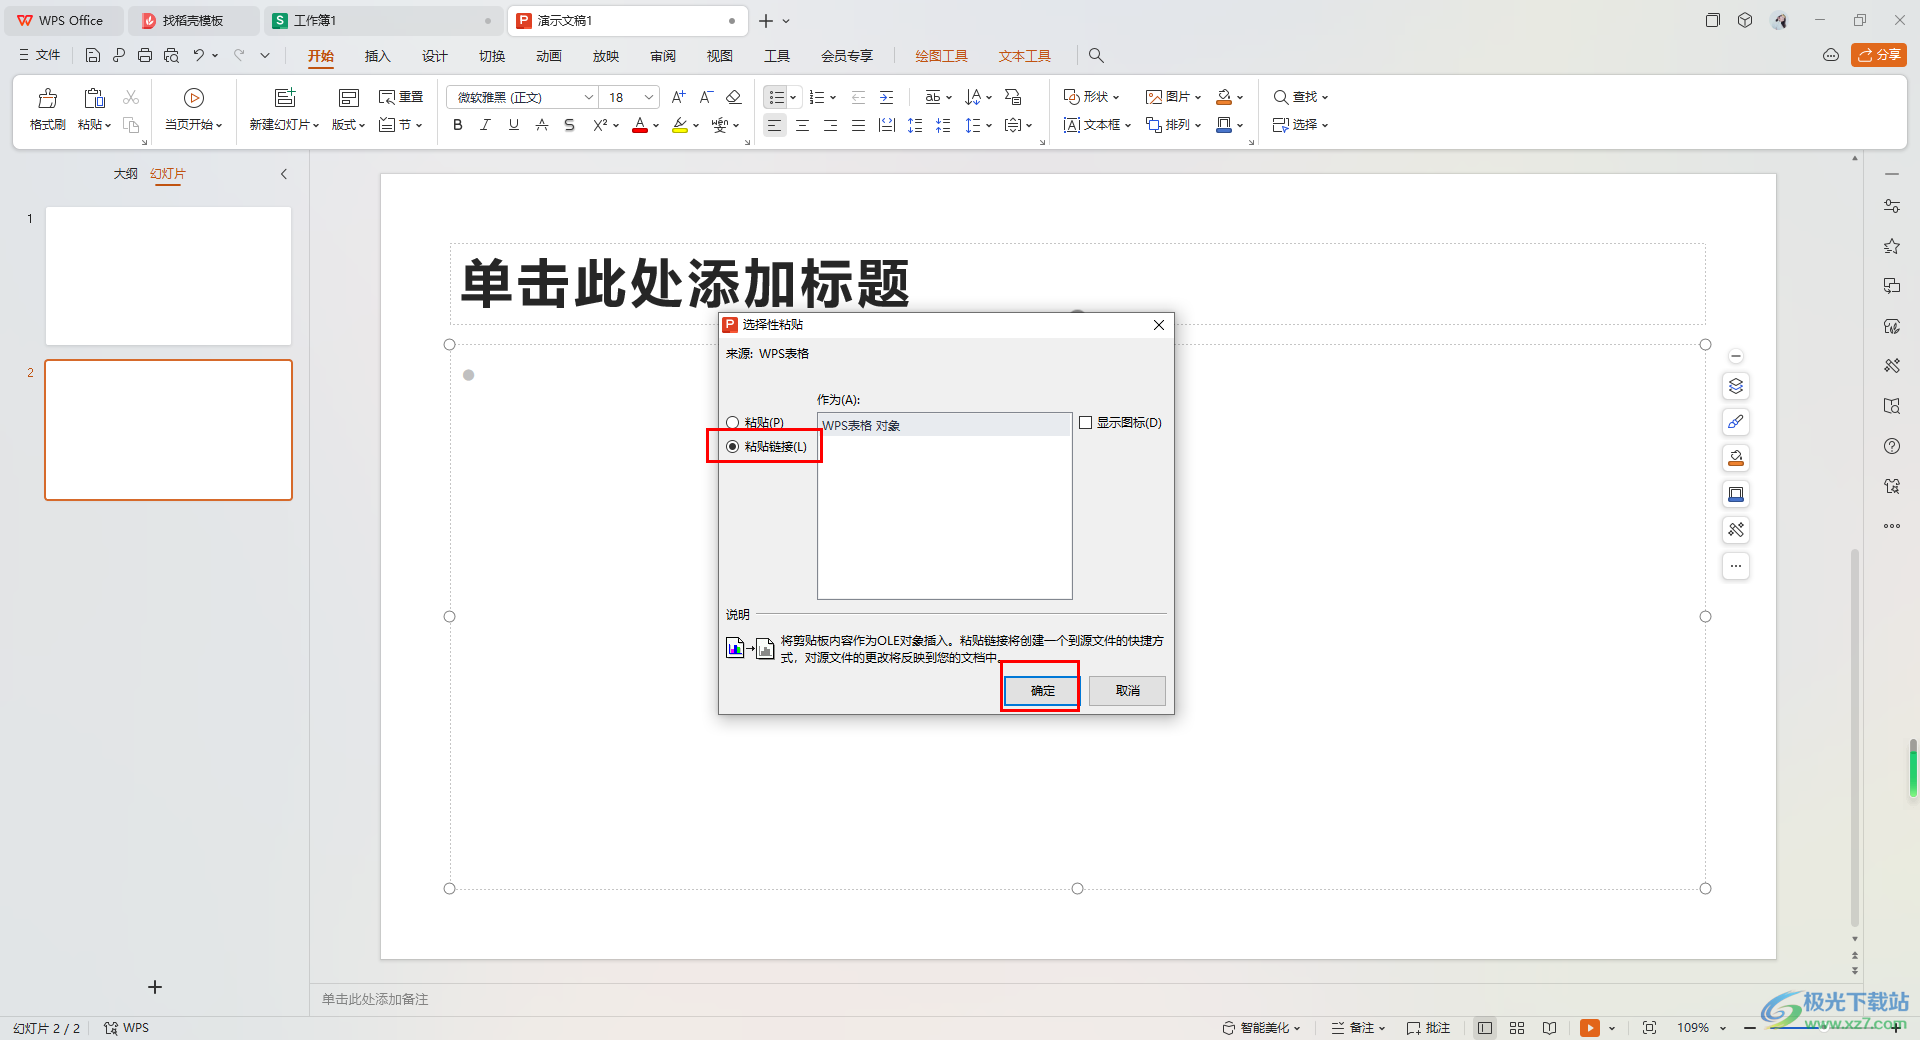This screenshot has height=1040, width=1920.
Task: Open the 设计 (Design) ribbon tab
Action: tap(434, 56)
